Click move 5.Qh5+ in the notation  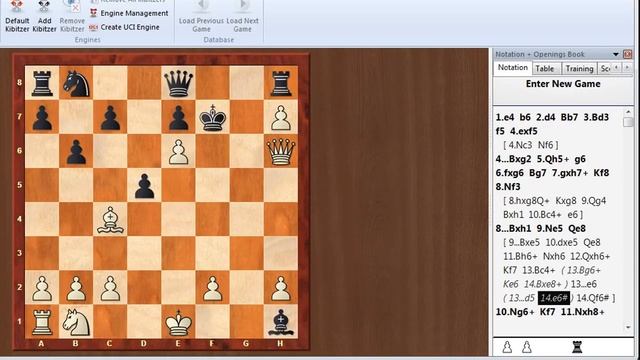(x=553, y=159)
